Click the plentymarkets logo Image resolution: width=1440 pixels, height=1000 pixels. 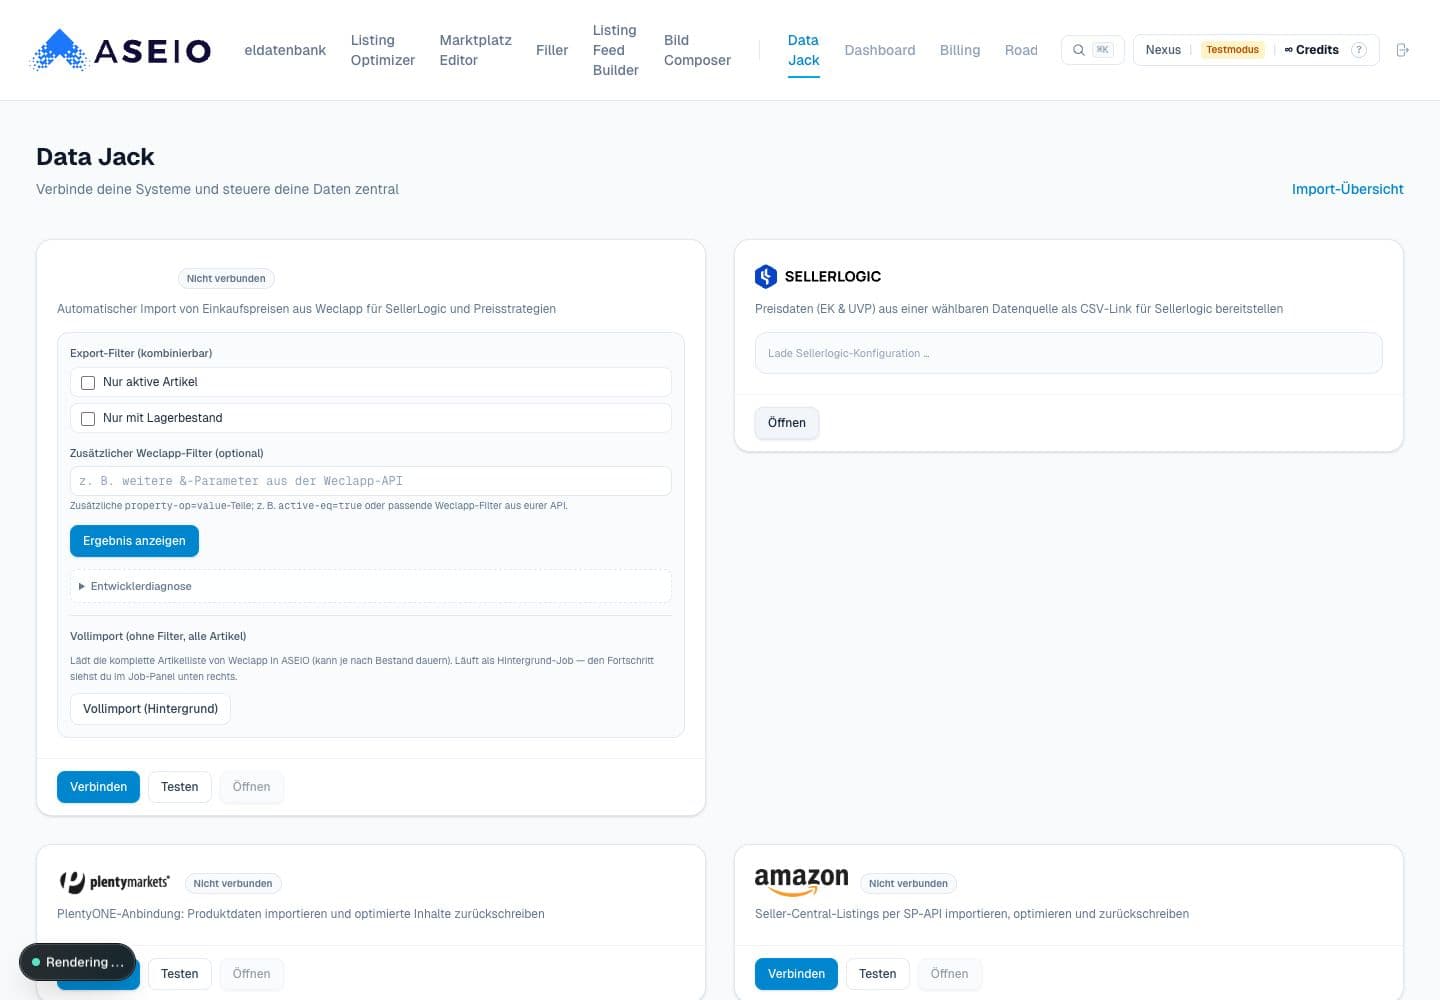click(114, 882)
